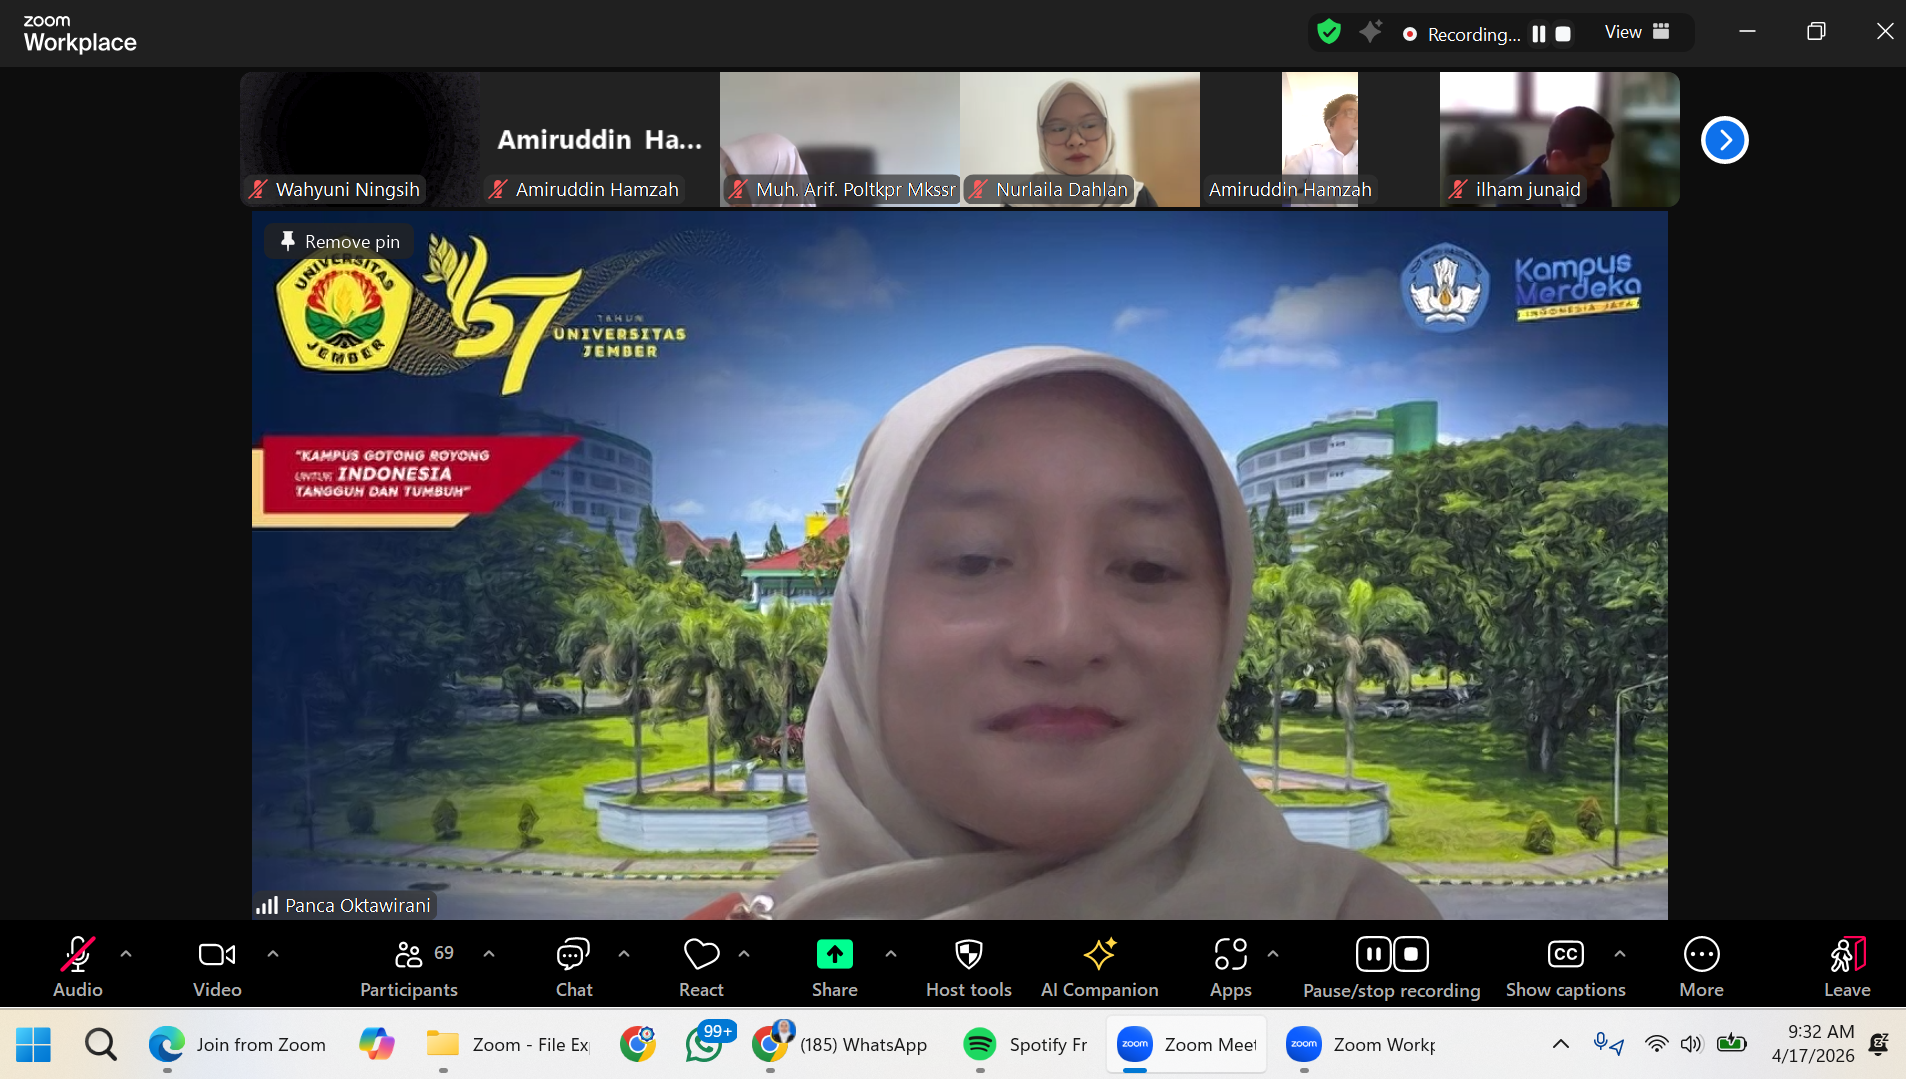
Task: Open the Participants panel
Action: (408, 963)
